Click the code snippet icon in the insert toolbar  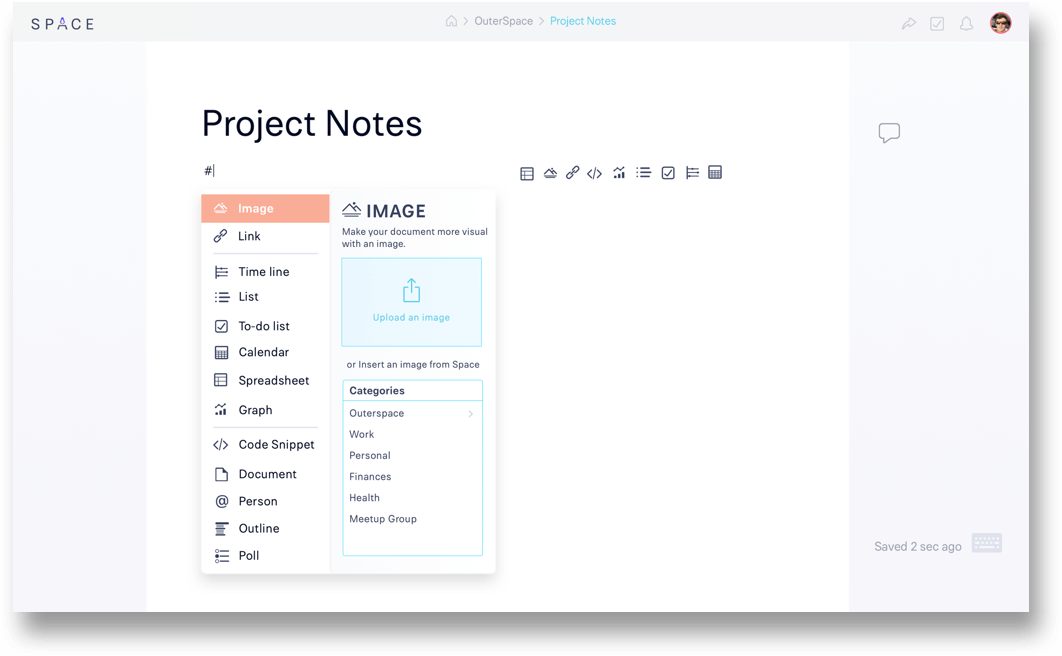(x=594, y=173)
